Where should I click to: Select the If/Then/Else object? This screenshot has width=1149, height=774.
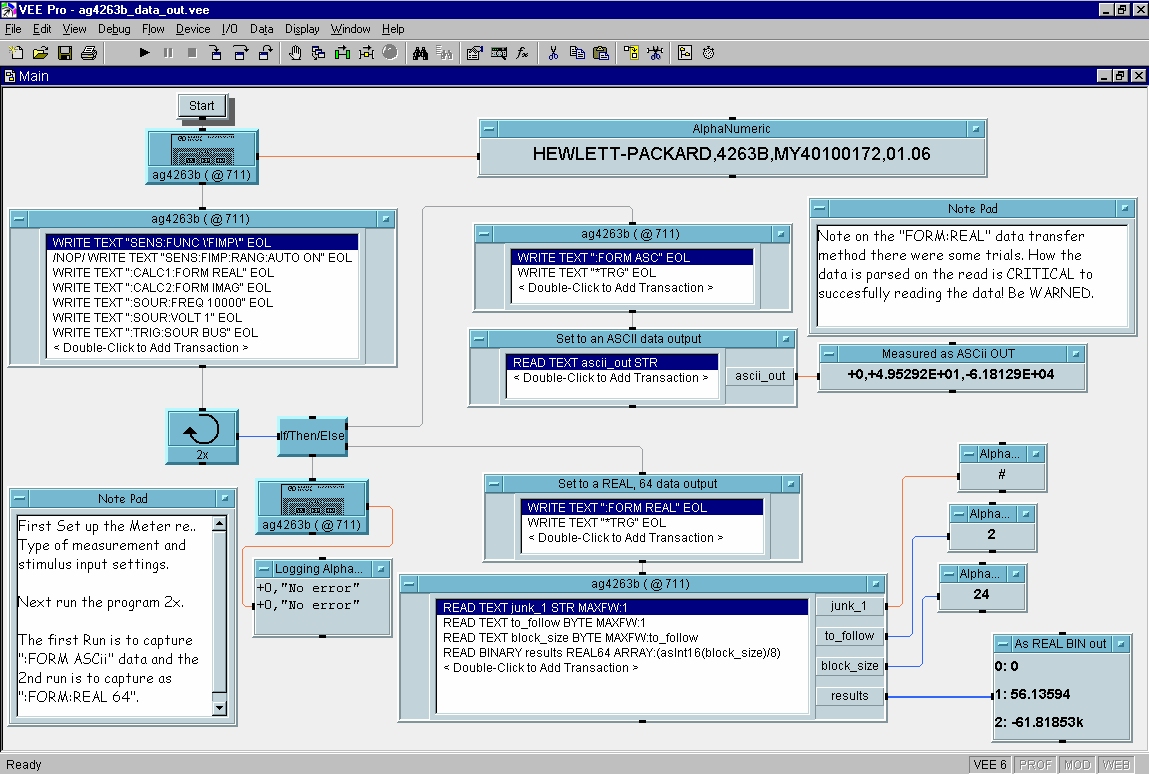[x=312, y=437]
